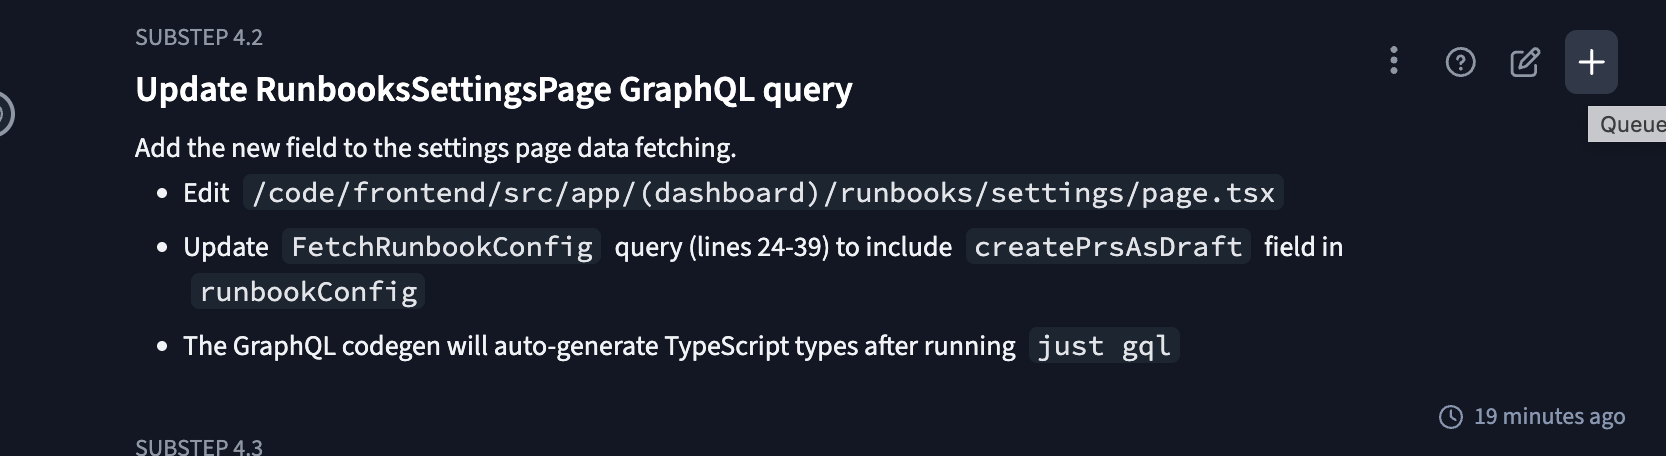This screenshot has width=1666, height=456.
Task: Click the word "Edit" in first bullet
Action: click(206, 193)
